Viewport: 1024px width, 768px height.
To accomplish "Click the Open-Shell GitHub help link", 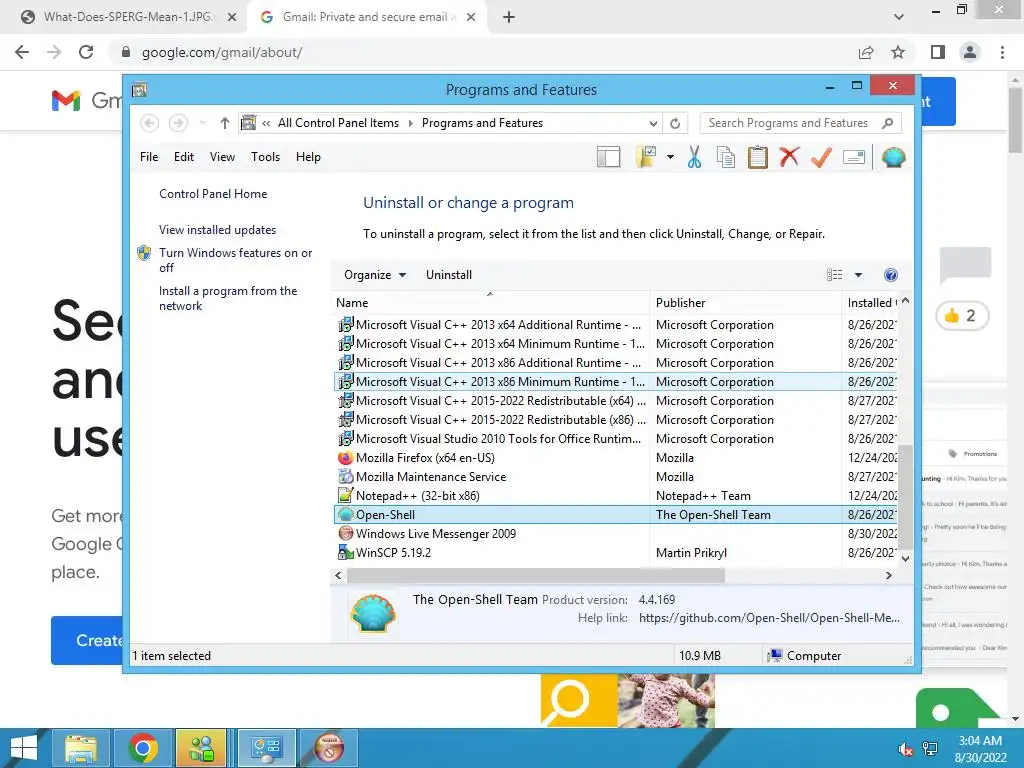I will tap(769, 618).
